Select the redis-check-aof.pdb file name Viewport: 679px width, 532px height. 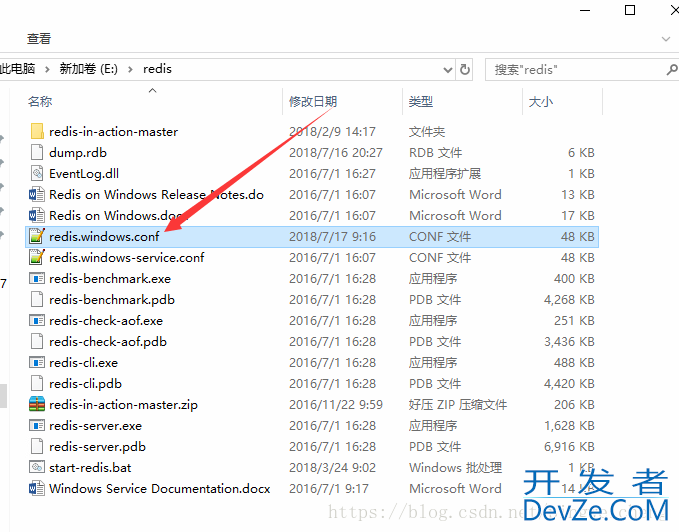pyautogui.click(x=108, y=342)
